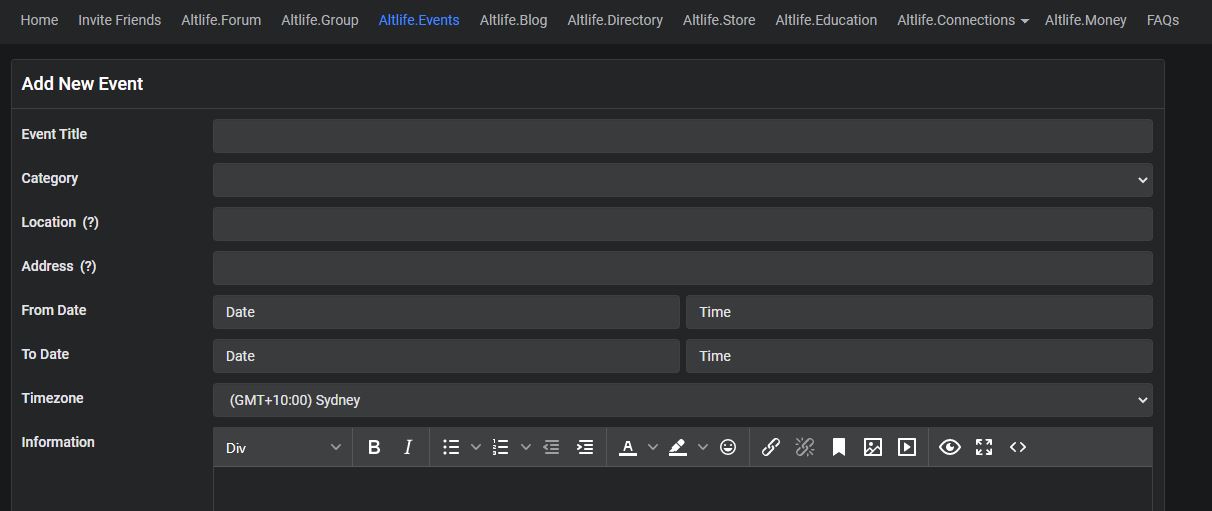Image resolution: width=1212 pixels, height=511 pixels.
Task: Click the Event Title input field
Action: pyautogui.click(x=682, y=136)
